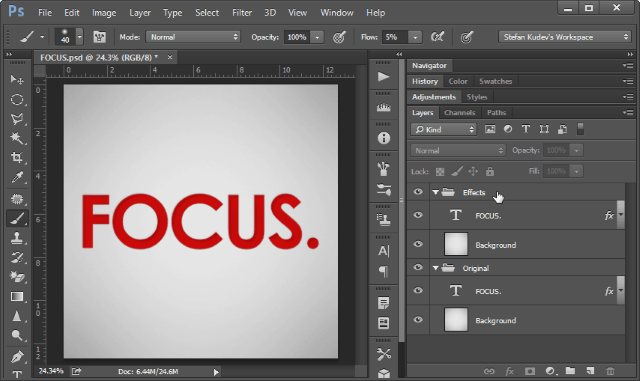This screenshot has height=381, width=640.
Task: Select the Elliptical Marquee tool
Action: click(17, 99)
